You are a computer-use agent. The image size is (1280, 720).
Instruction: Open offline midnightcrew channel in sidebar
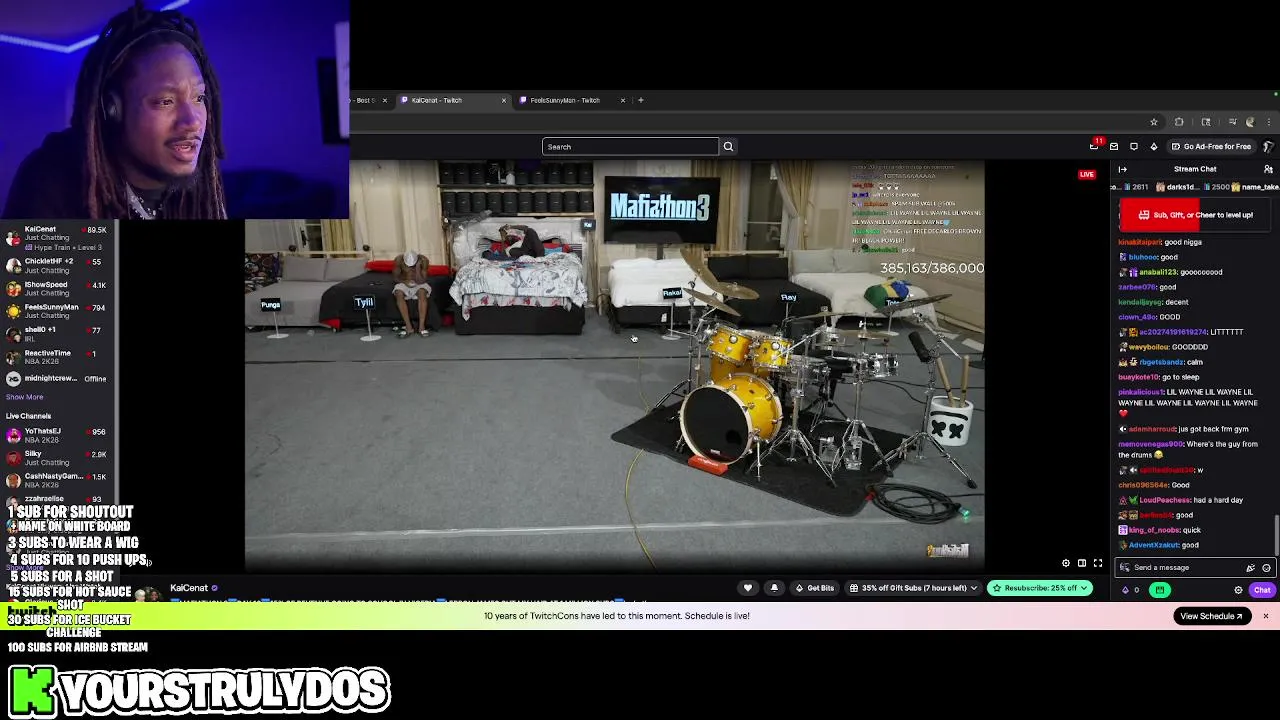(56, 379)
